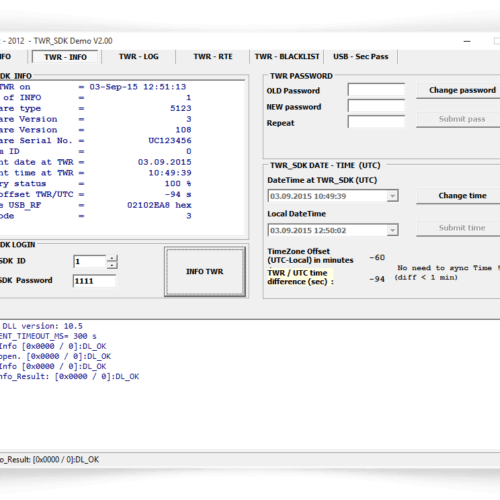Click the TWR_SDK Demo V2.00 window title
This screenshot has height=500, width=500.
[73, 41]
